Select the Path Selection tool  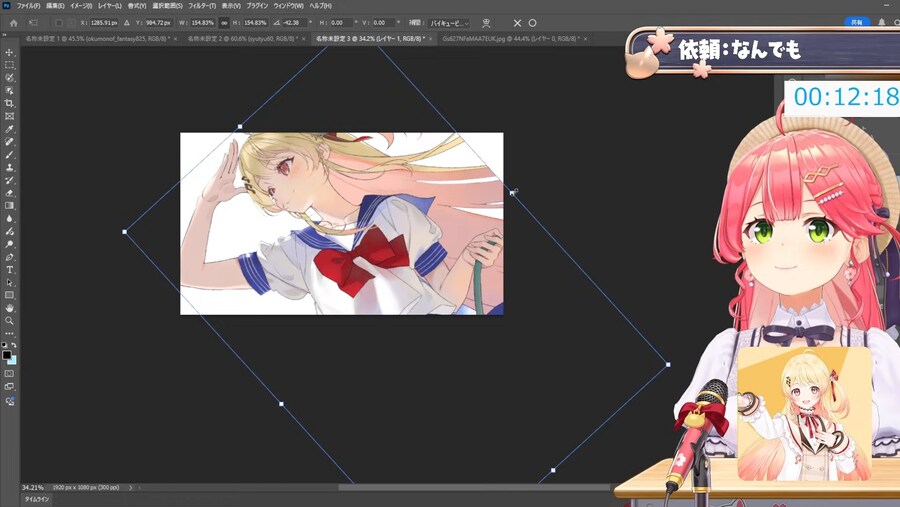pos(9,282)
